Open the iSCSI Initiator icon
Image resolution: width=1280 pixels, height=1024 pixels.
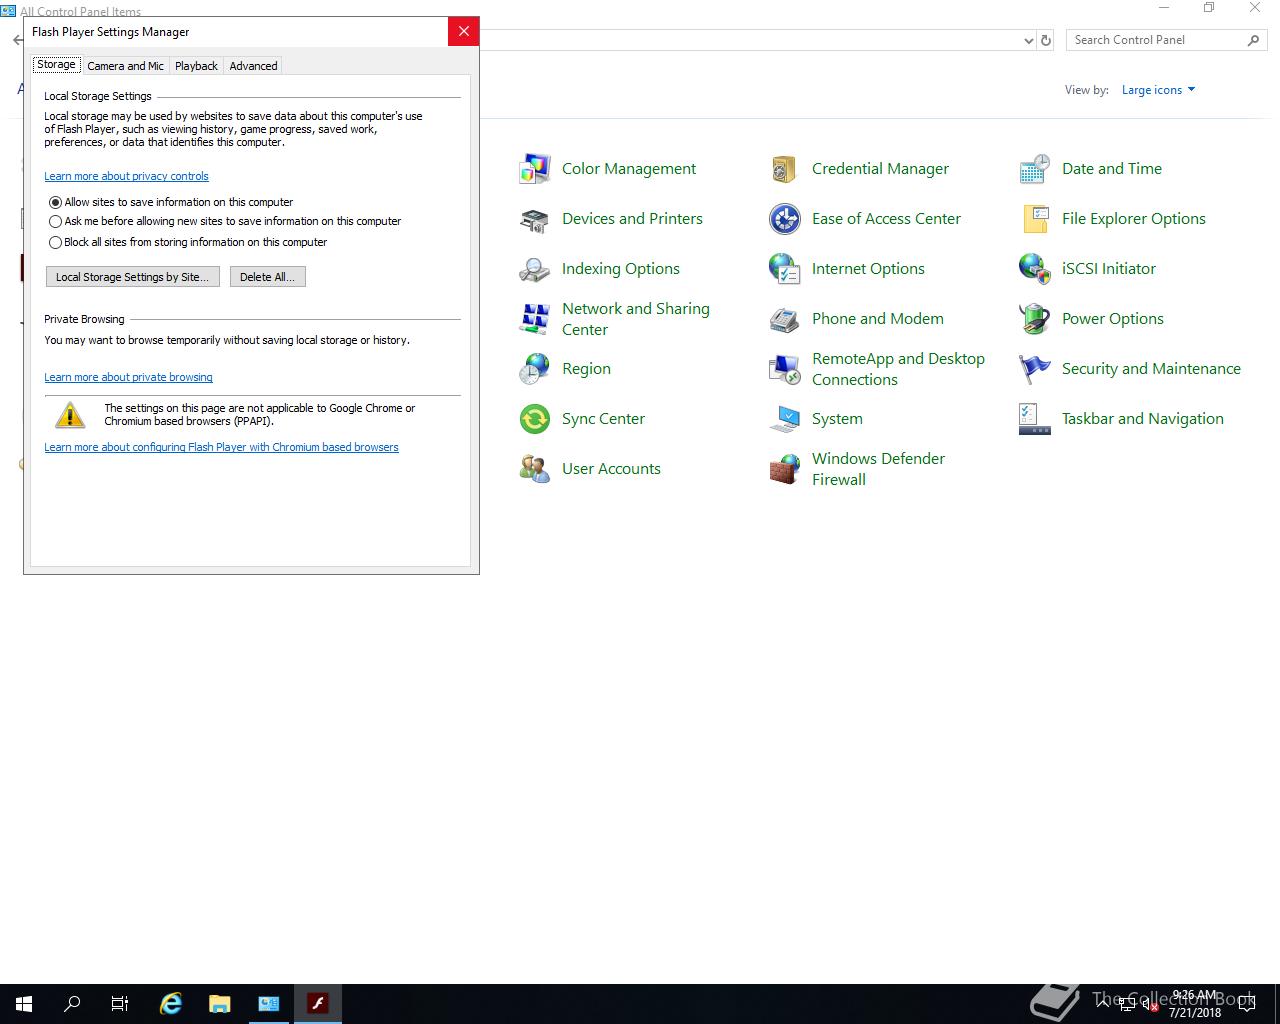pyautogui.click(x=1034, y=269)
